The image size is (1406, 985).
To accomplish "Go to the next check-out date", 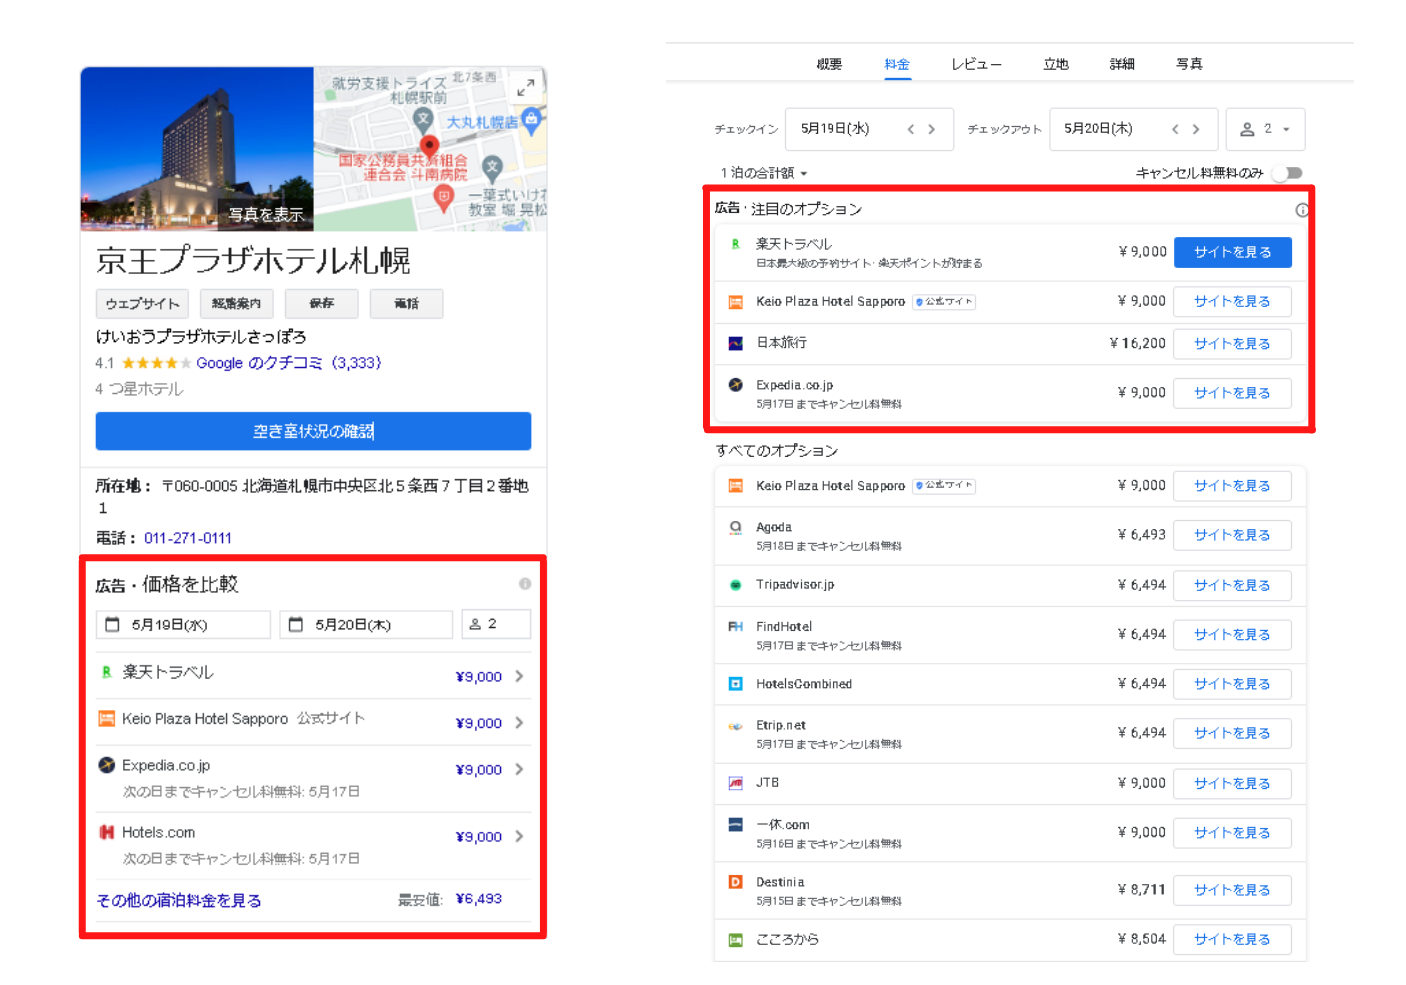I will click(1196, 129).
